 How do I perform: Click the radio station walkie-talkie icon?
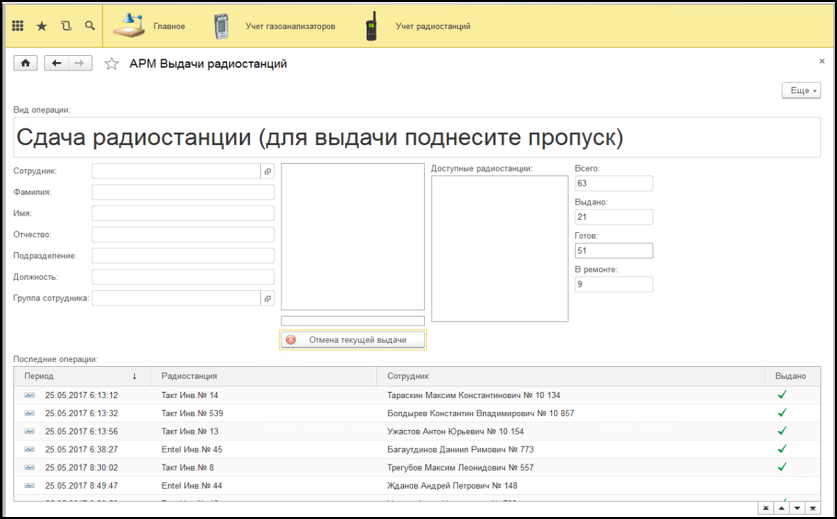371,26
